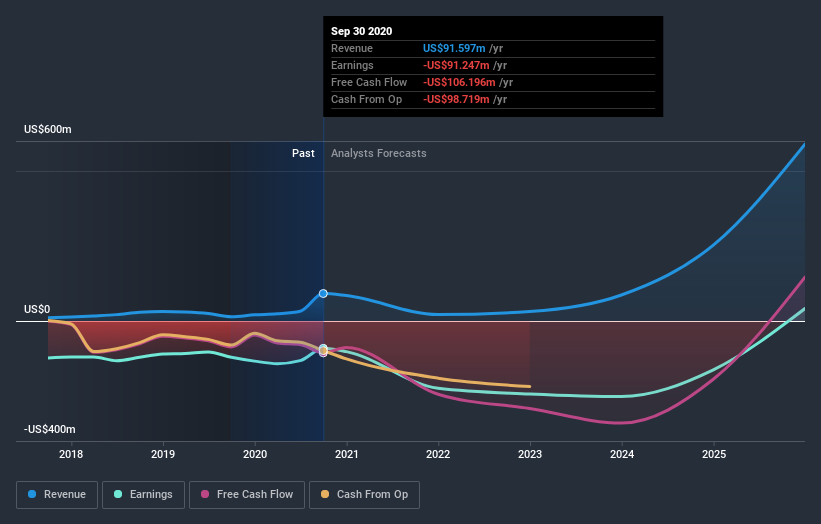Image resolution: width=821 pixels, height=524 pixels.
Task: Click the Earnings row label in tooltip
Action: pos(352,65)
